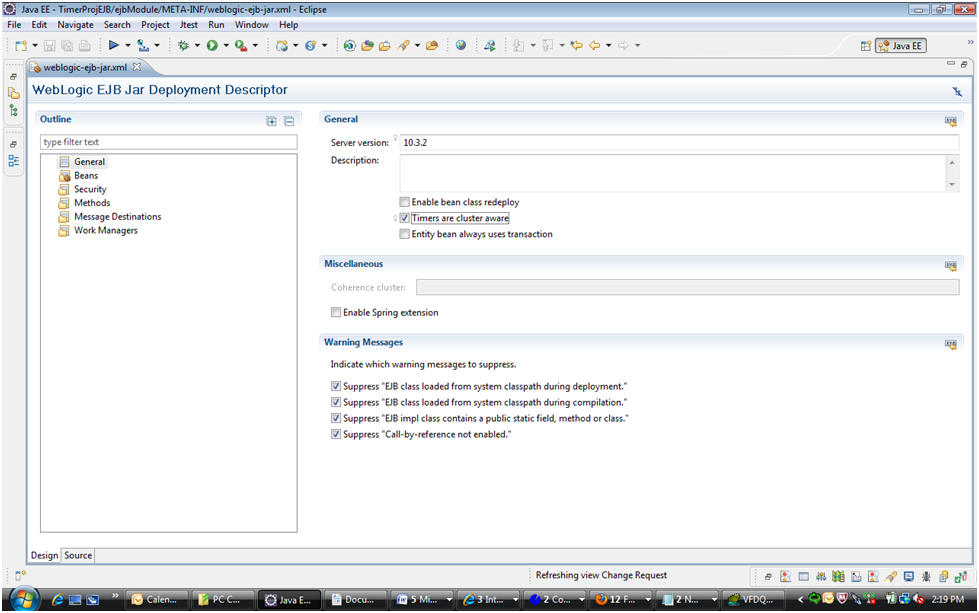
Task: Open the Debug dropdown arrow
Action: 197,46
